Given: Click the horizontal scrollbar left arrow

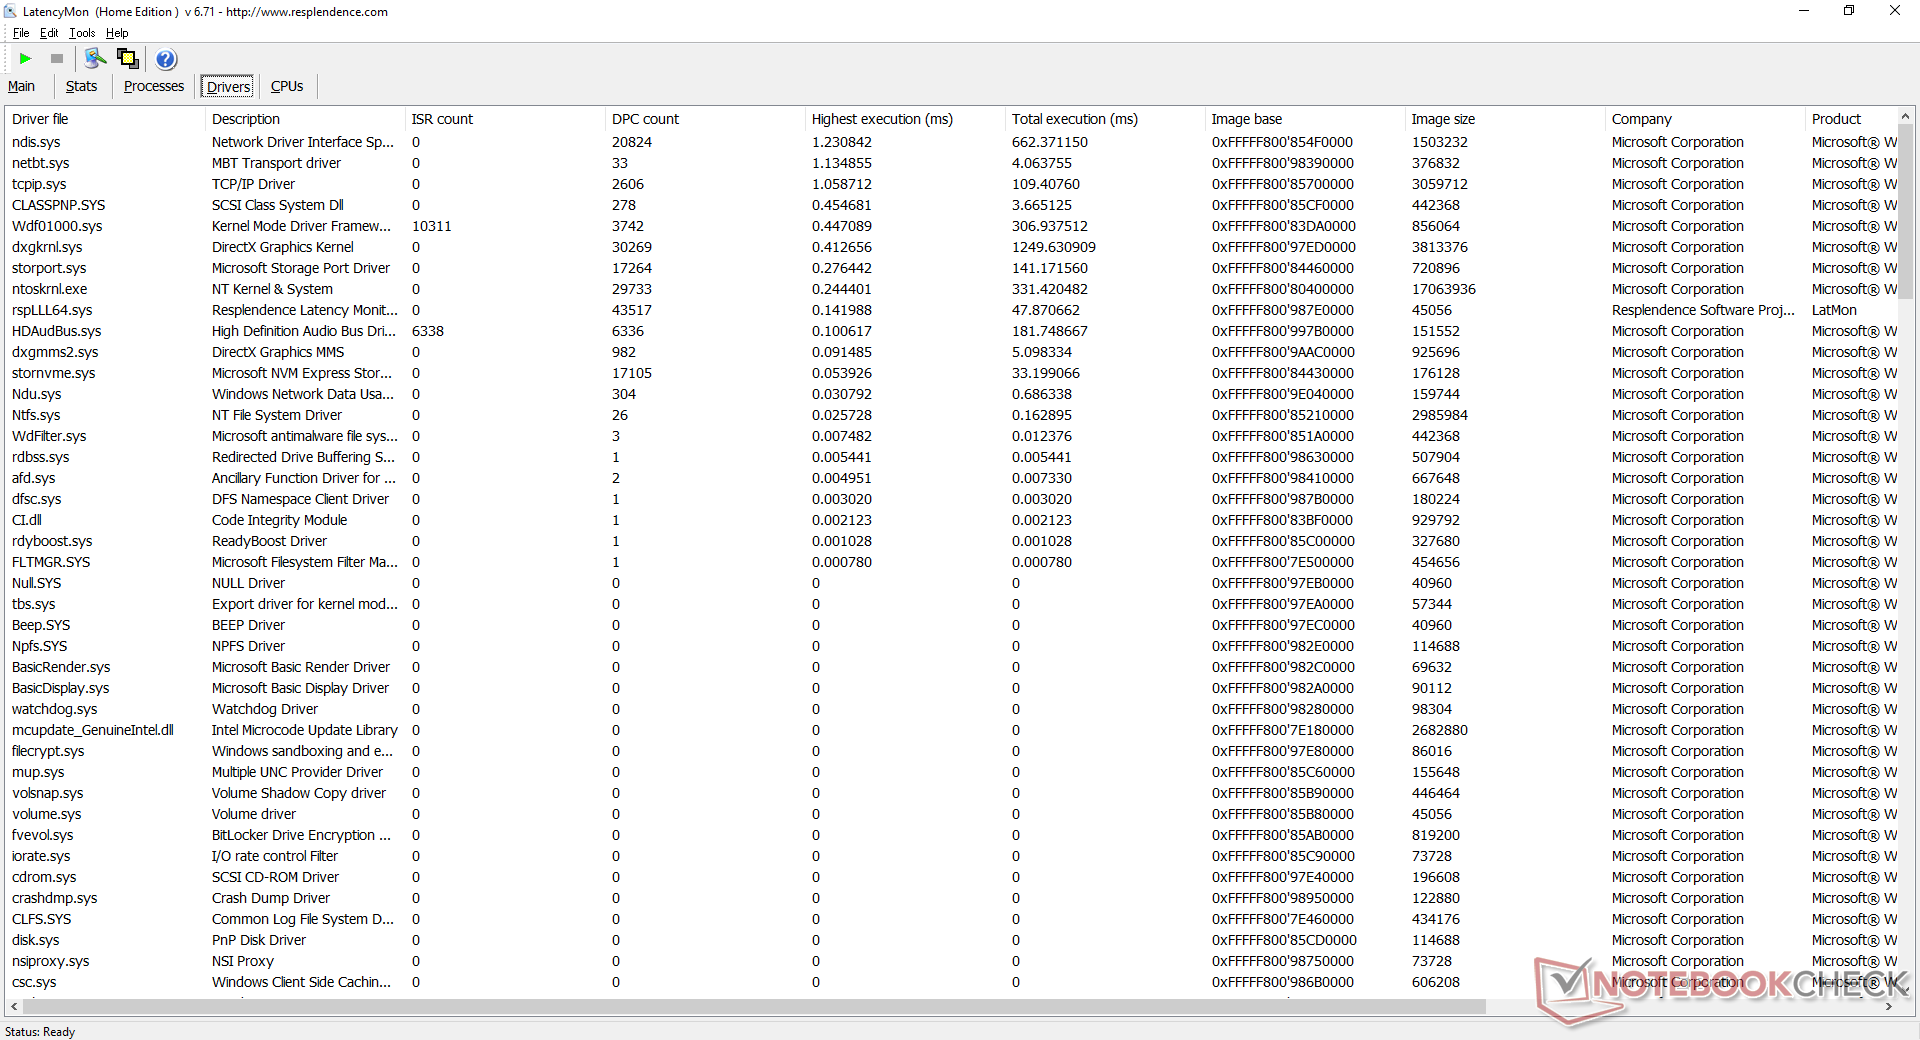Looking at the screenshot, I should click(14, 1007).
